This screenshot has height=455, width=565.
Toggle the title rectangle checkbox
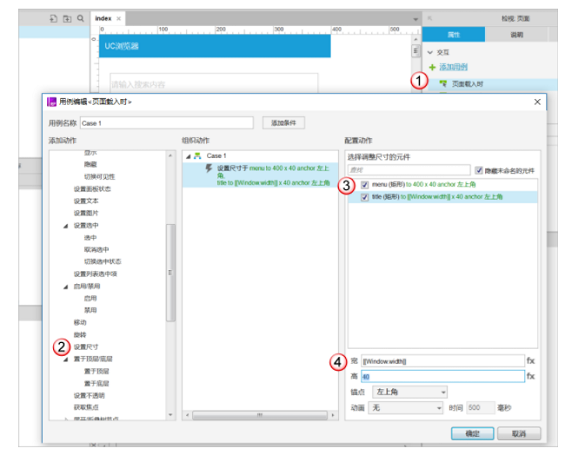click(x=365, y=197)
